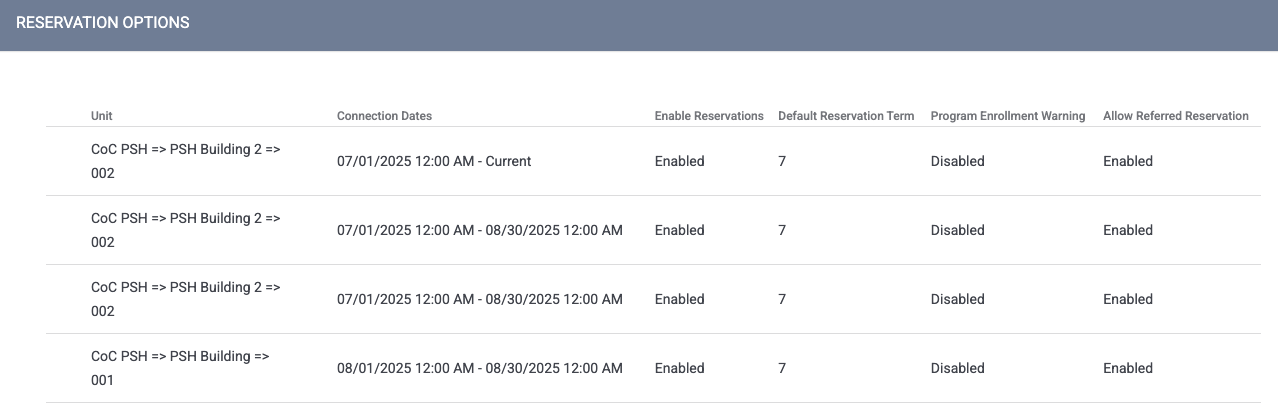Click the Allow Referred Reservation header

1175,116
